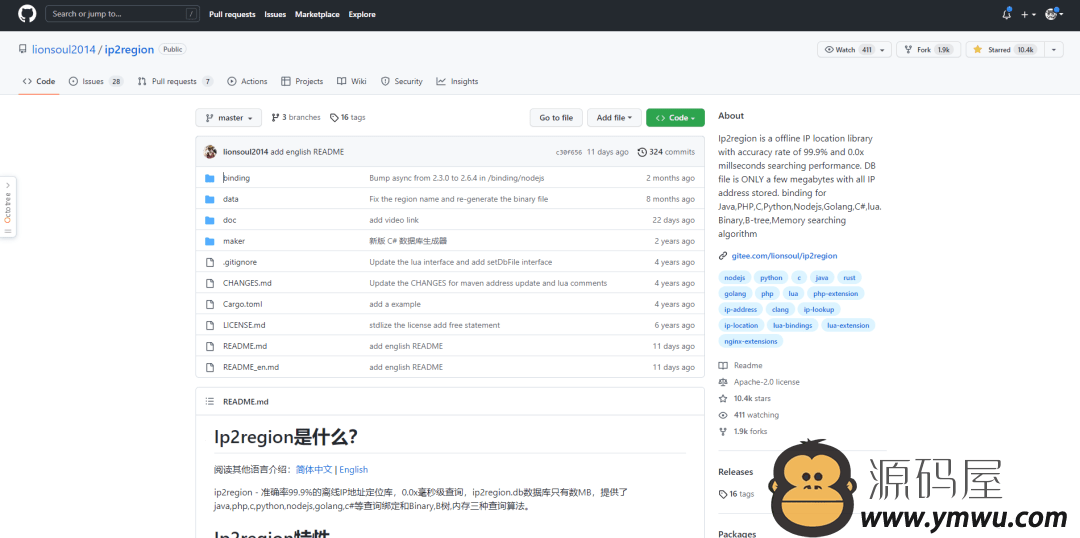The height and width of the screenshot is (538, 1080).
Task: Click Go to file button
Action: click(556, 118)
